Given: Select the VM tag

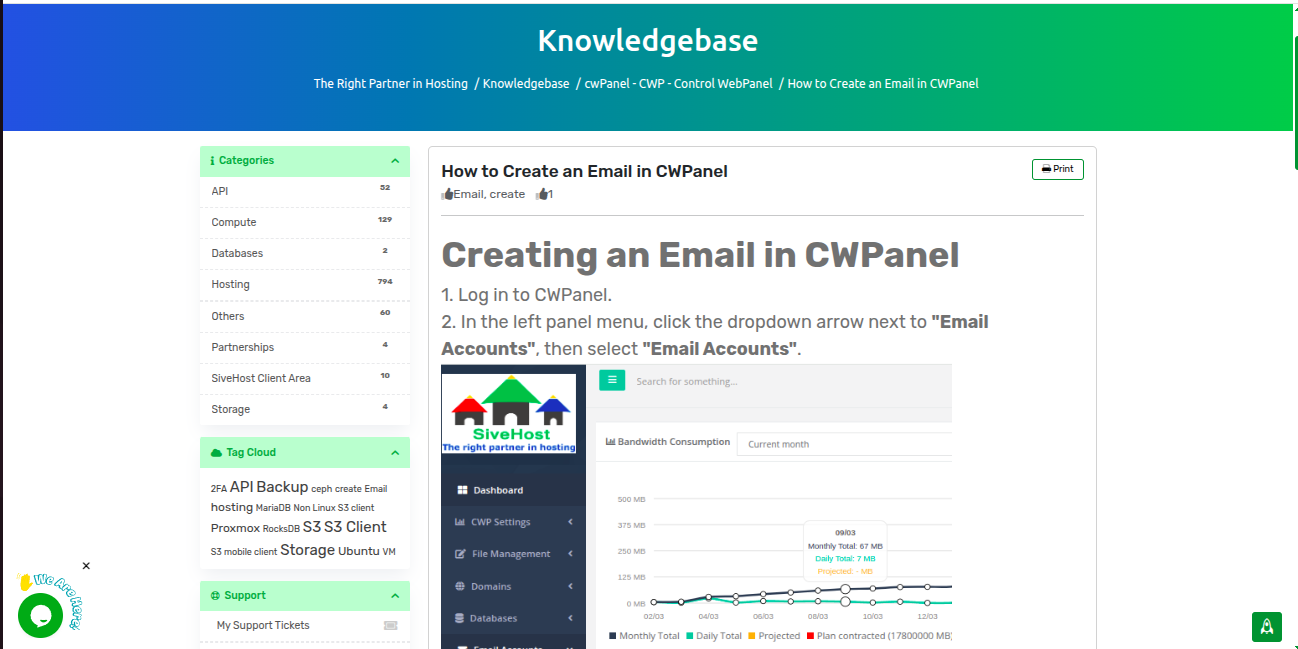Looking at the screenshot, I should pos(389,552).
